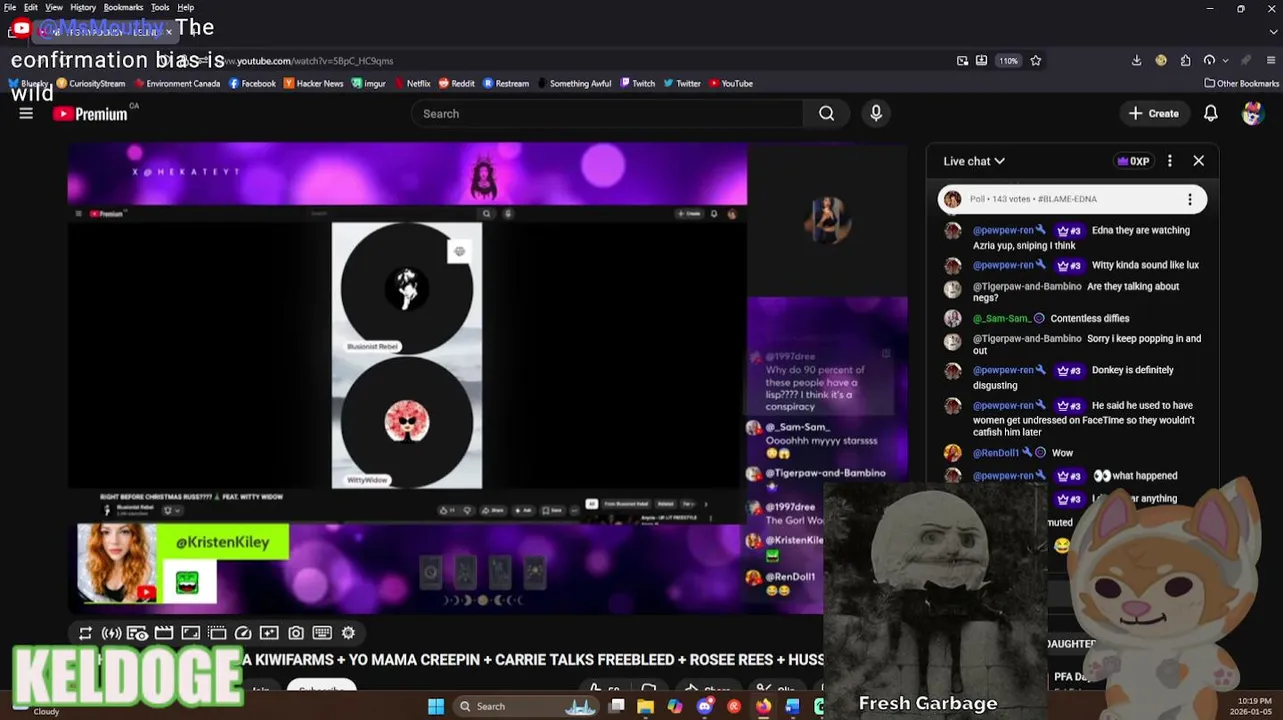Expand the Live chat mode dropdown

point(974,161)
